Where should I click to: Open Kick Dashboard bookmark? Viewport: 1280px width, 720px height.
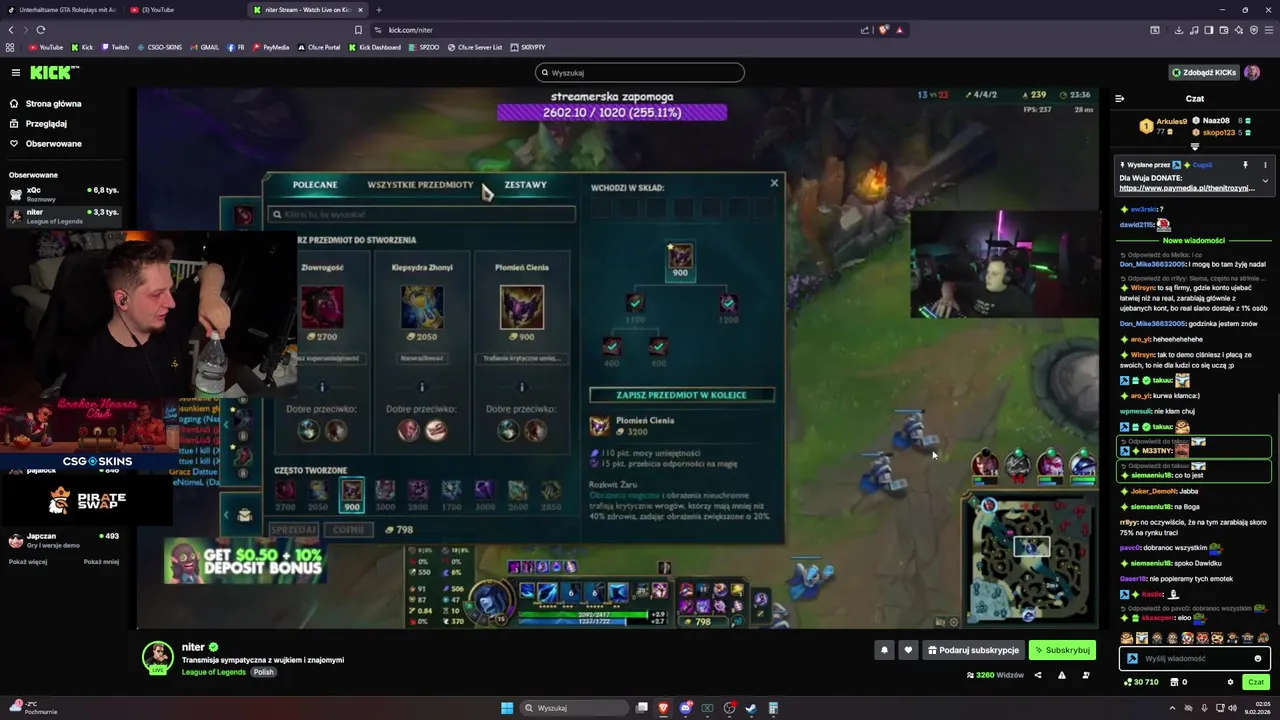[x=375, y=47]
